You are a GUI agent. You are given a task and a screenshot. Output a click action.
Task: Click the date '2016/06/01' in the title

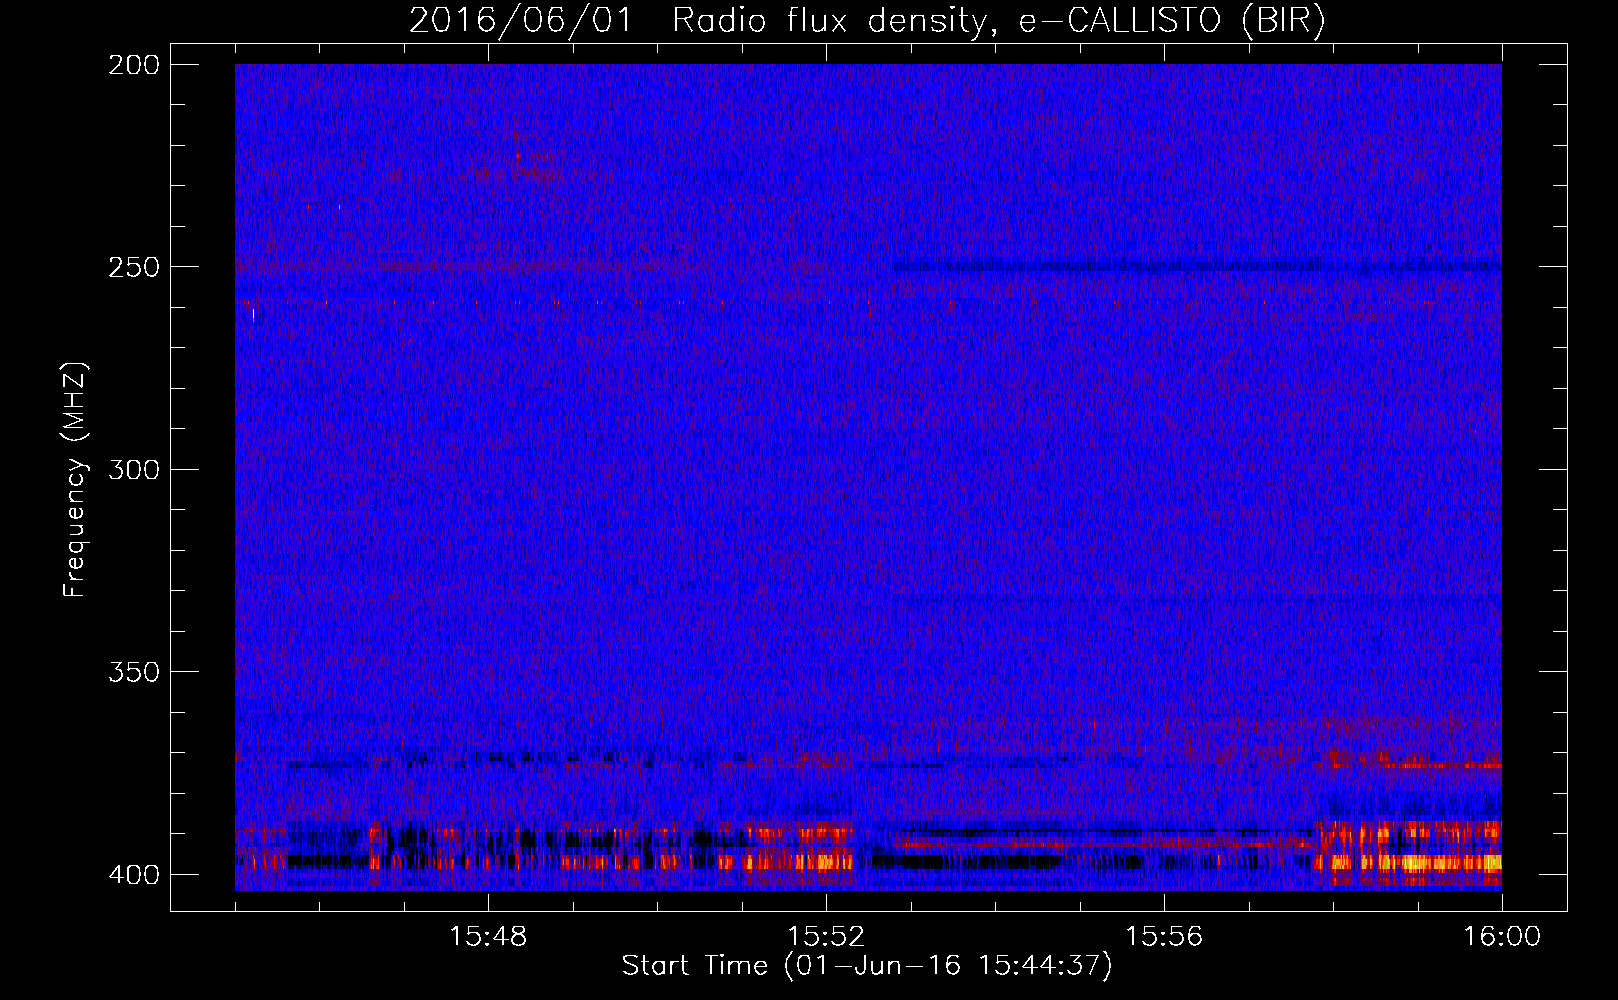(x=521, y=20)
